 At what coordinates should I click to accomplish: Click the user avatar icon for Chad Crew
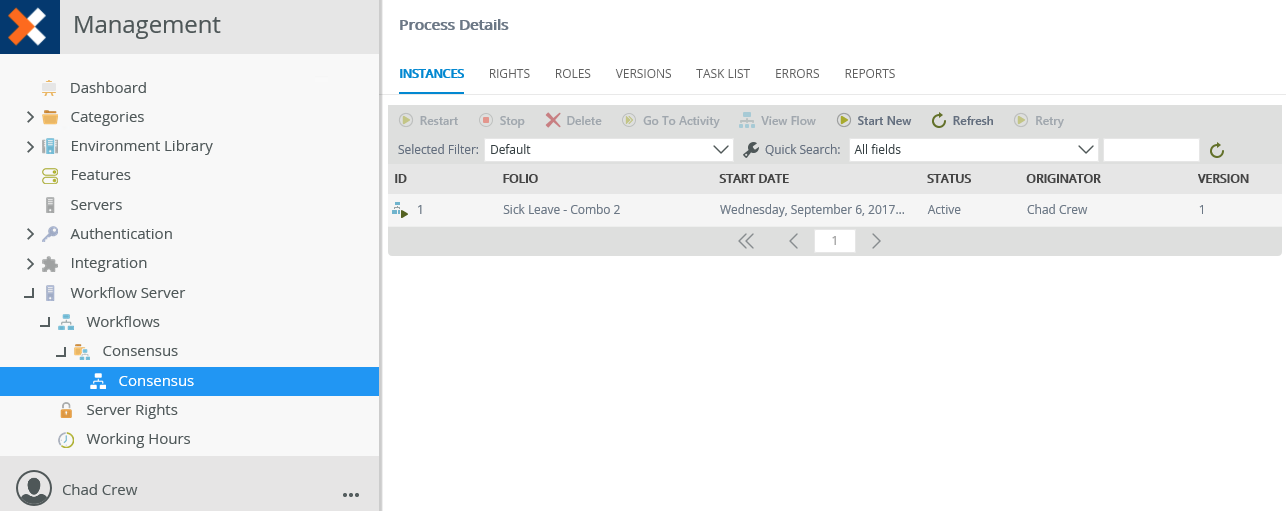34,488
